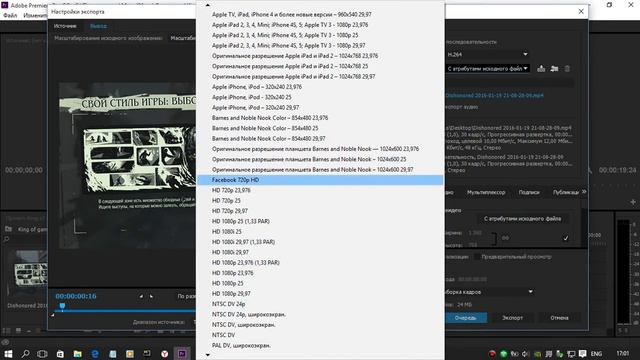
Task: Click the double-chevron tabs overflow icon
Action: point(584,191)
